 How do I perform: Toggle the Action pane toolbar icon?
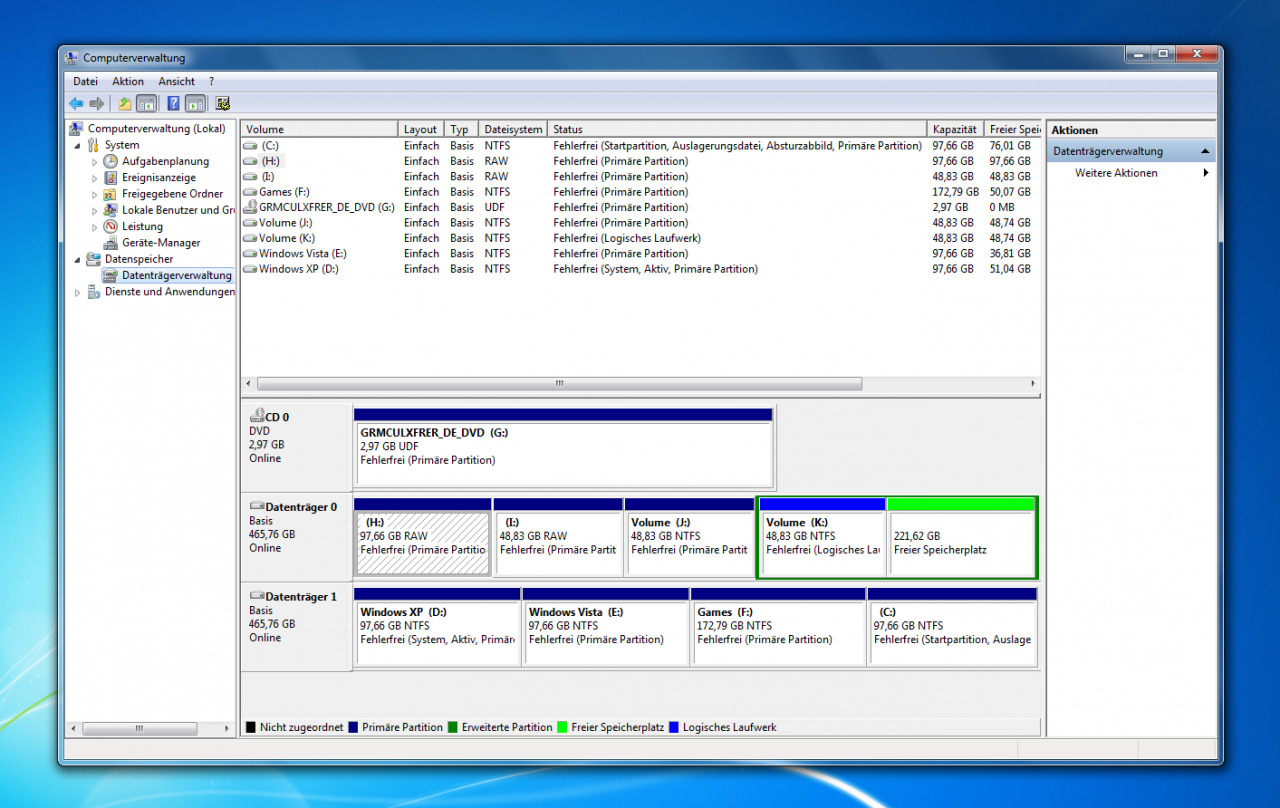196,103
